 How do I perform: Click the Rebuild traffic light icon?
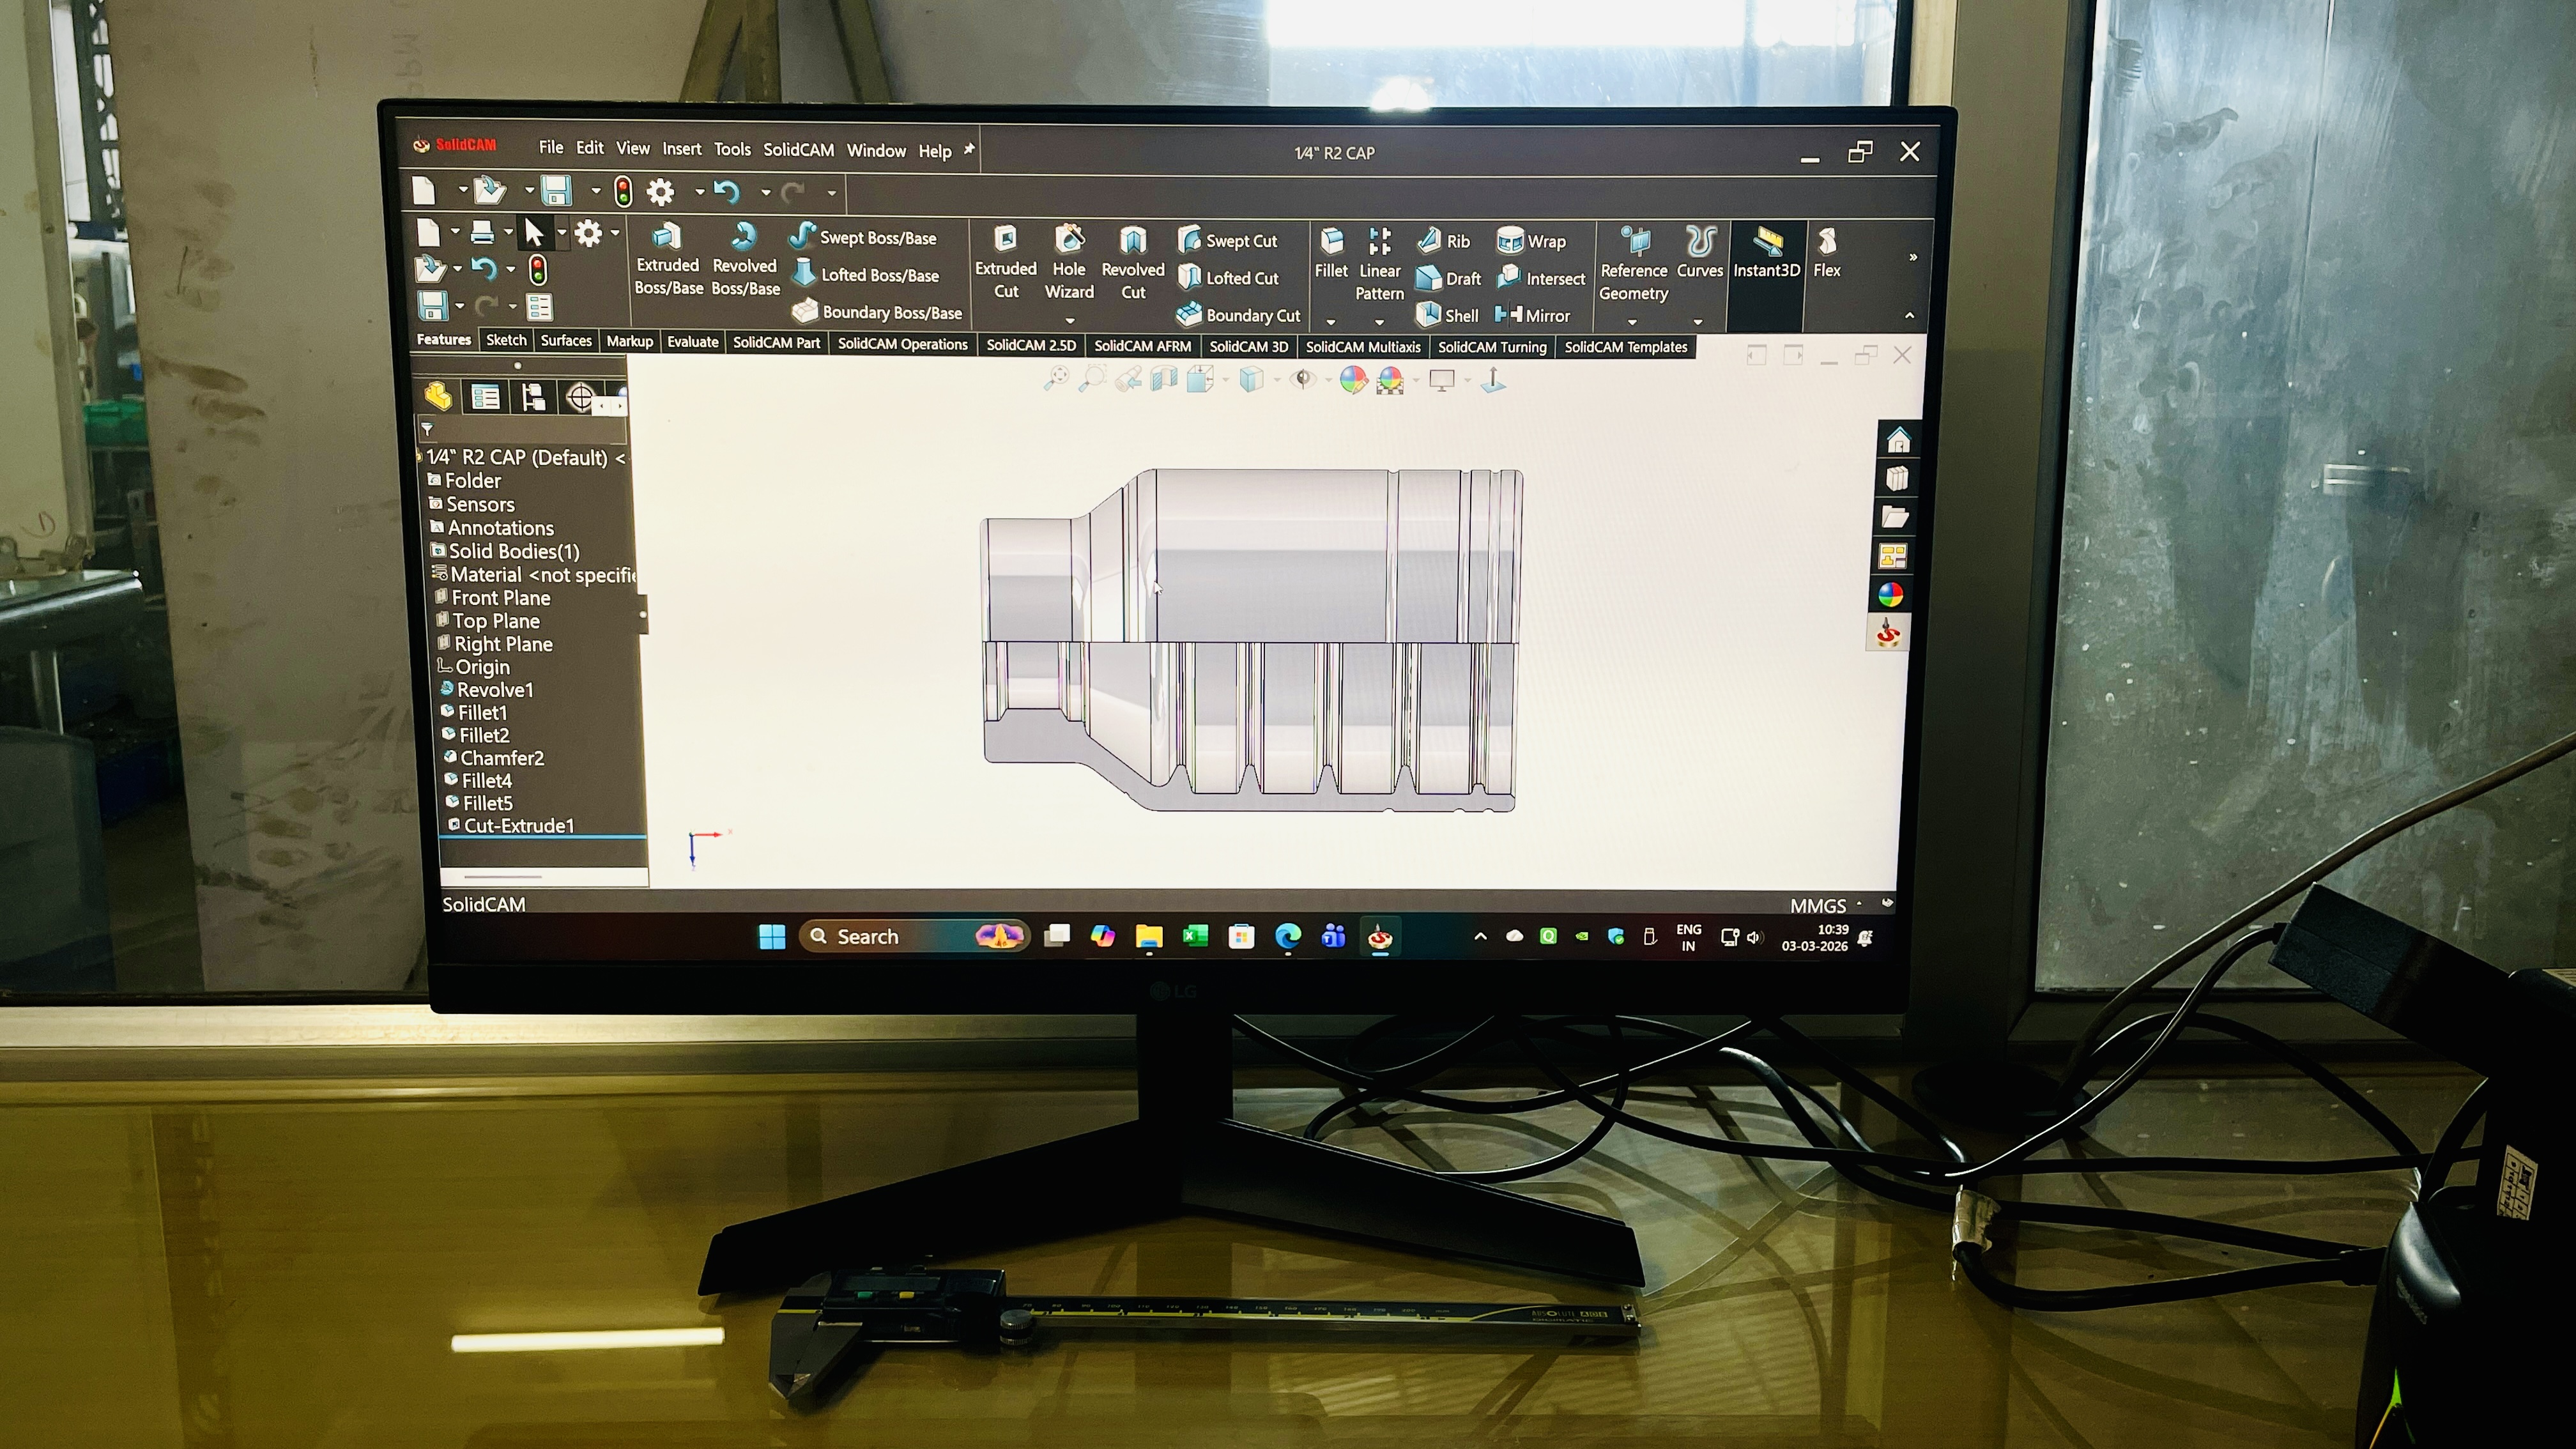pyautogui.click(x=623, y=191)
